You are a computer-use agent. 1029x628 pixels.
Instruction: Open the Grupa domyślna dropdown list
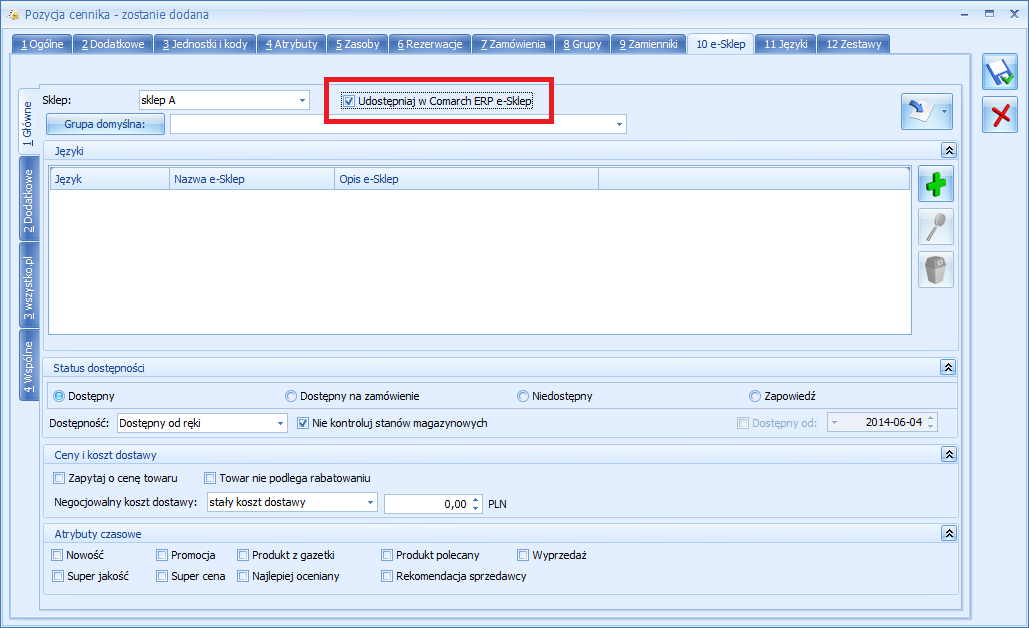point(620,124)
